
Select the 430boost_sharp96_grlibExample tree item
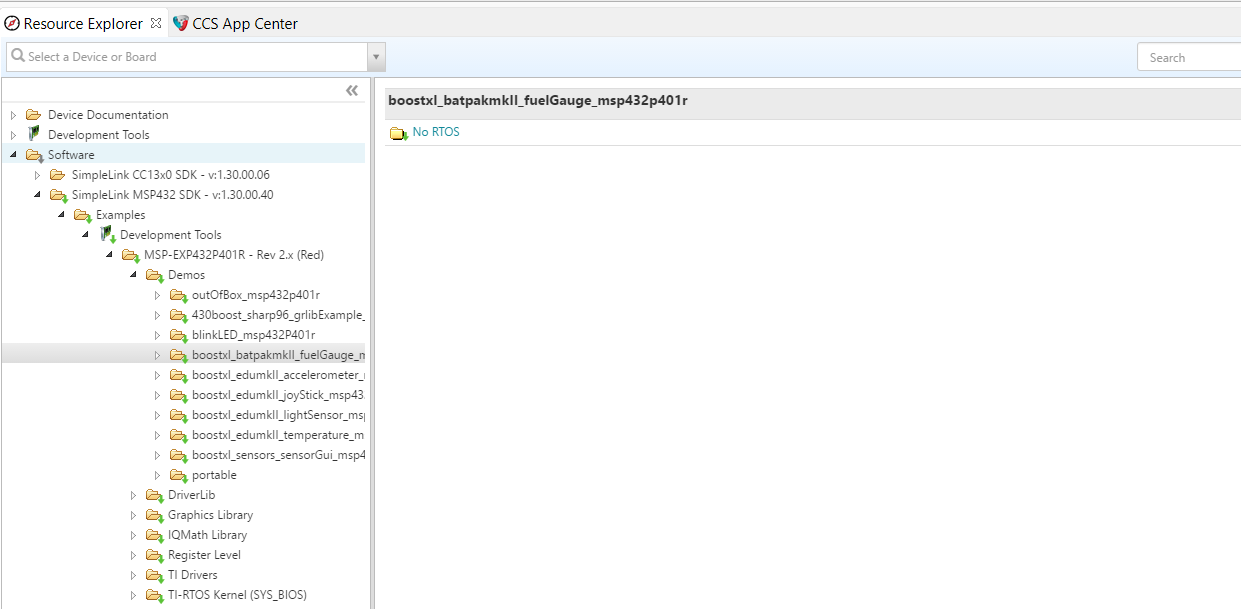pos(278,315)
